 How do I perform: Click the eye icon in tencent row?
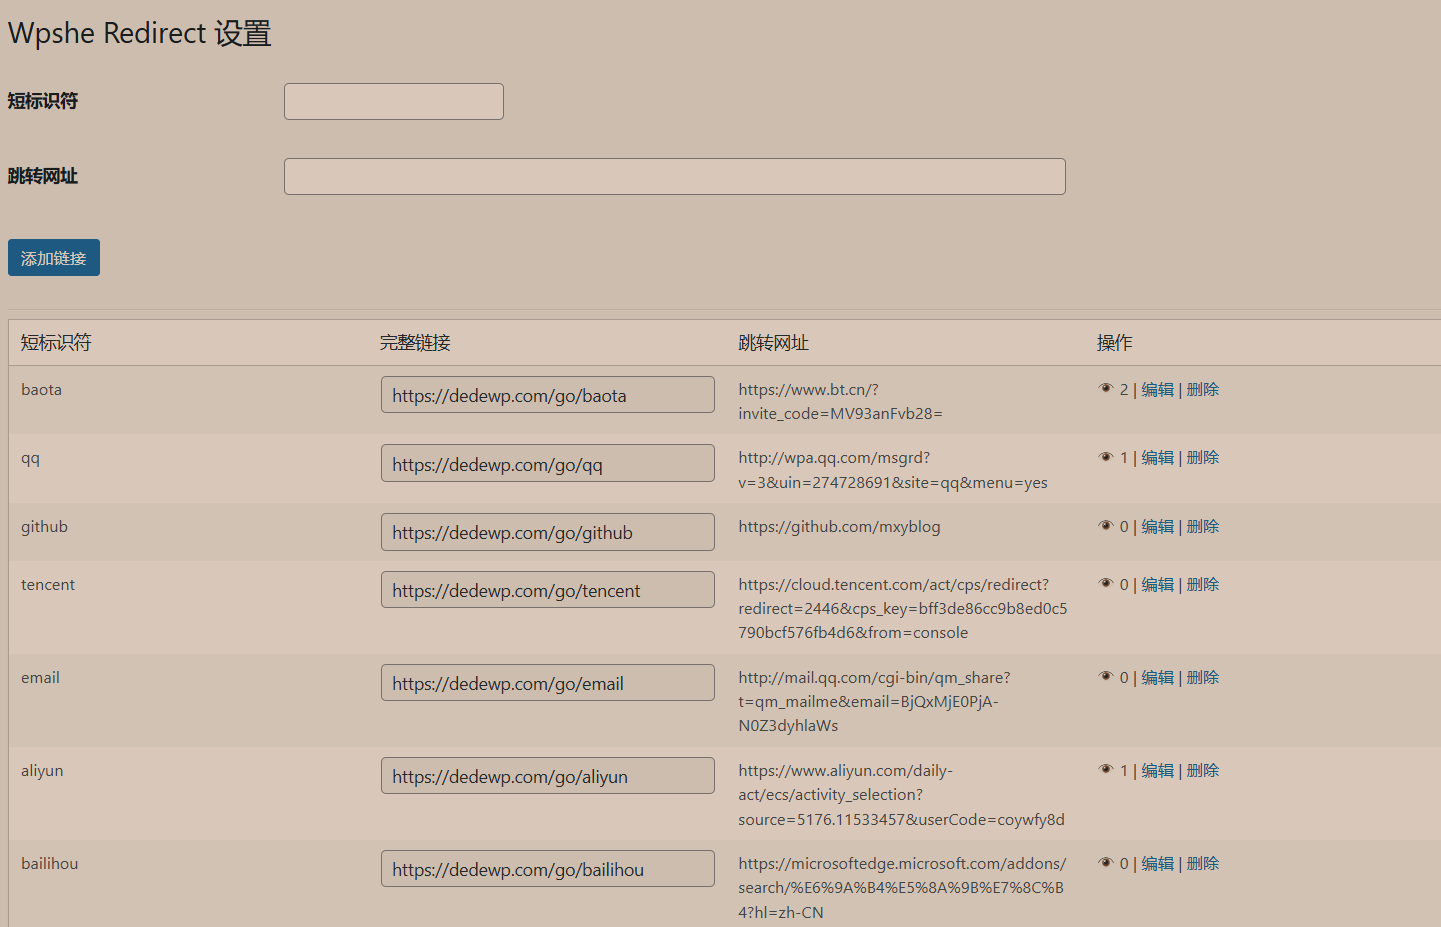point(1106,584)
